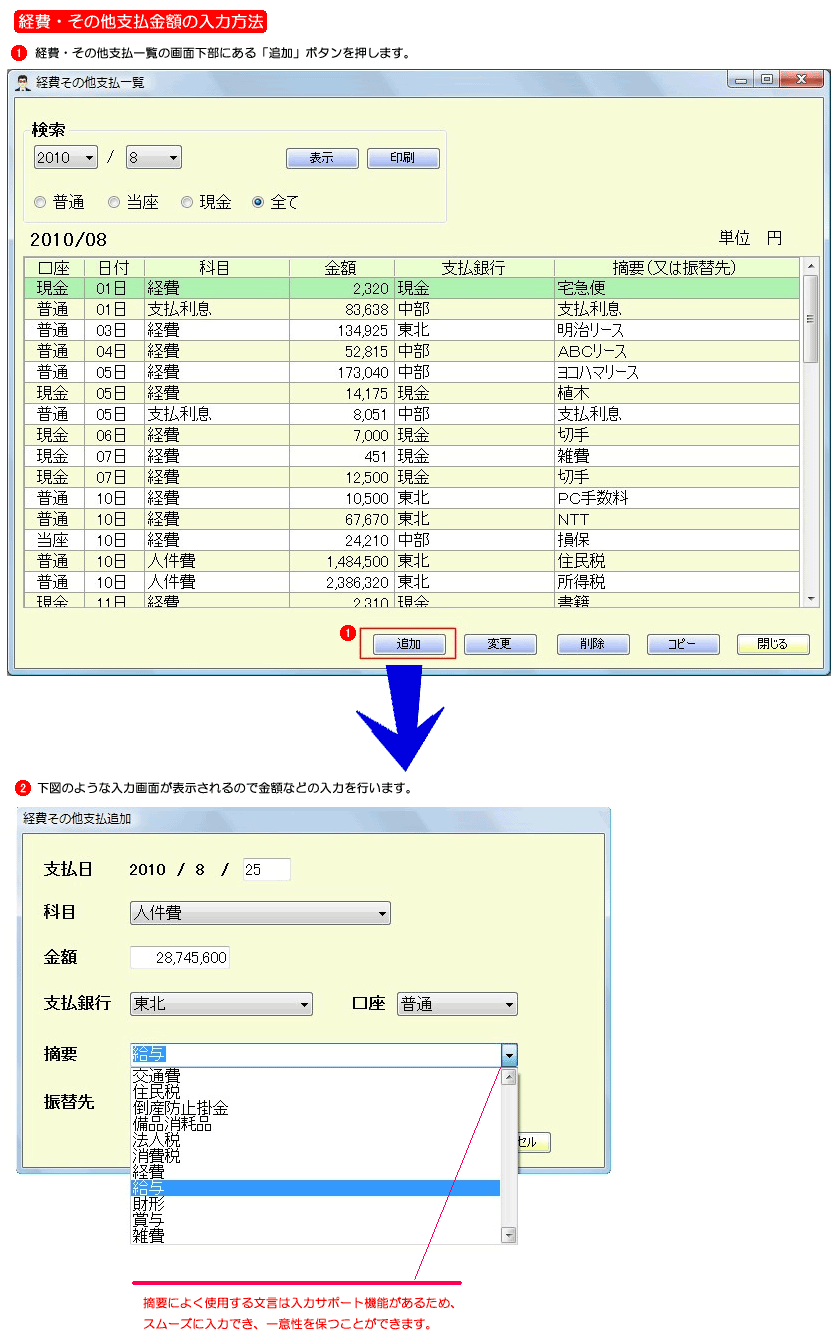The height and width of the screenshot is (1340, 837).
Task: Click the 摘要(又は振替先) column header
Action: (x=677, y=268)
